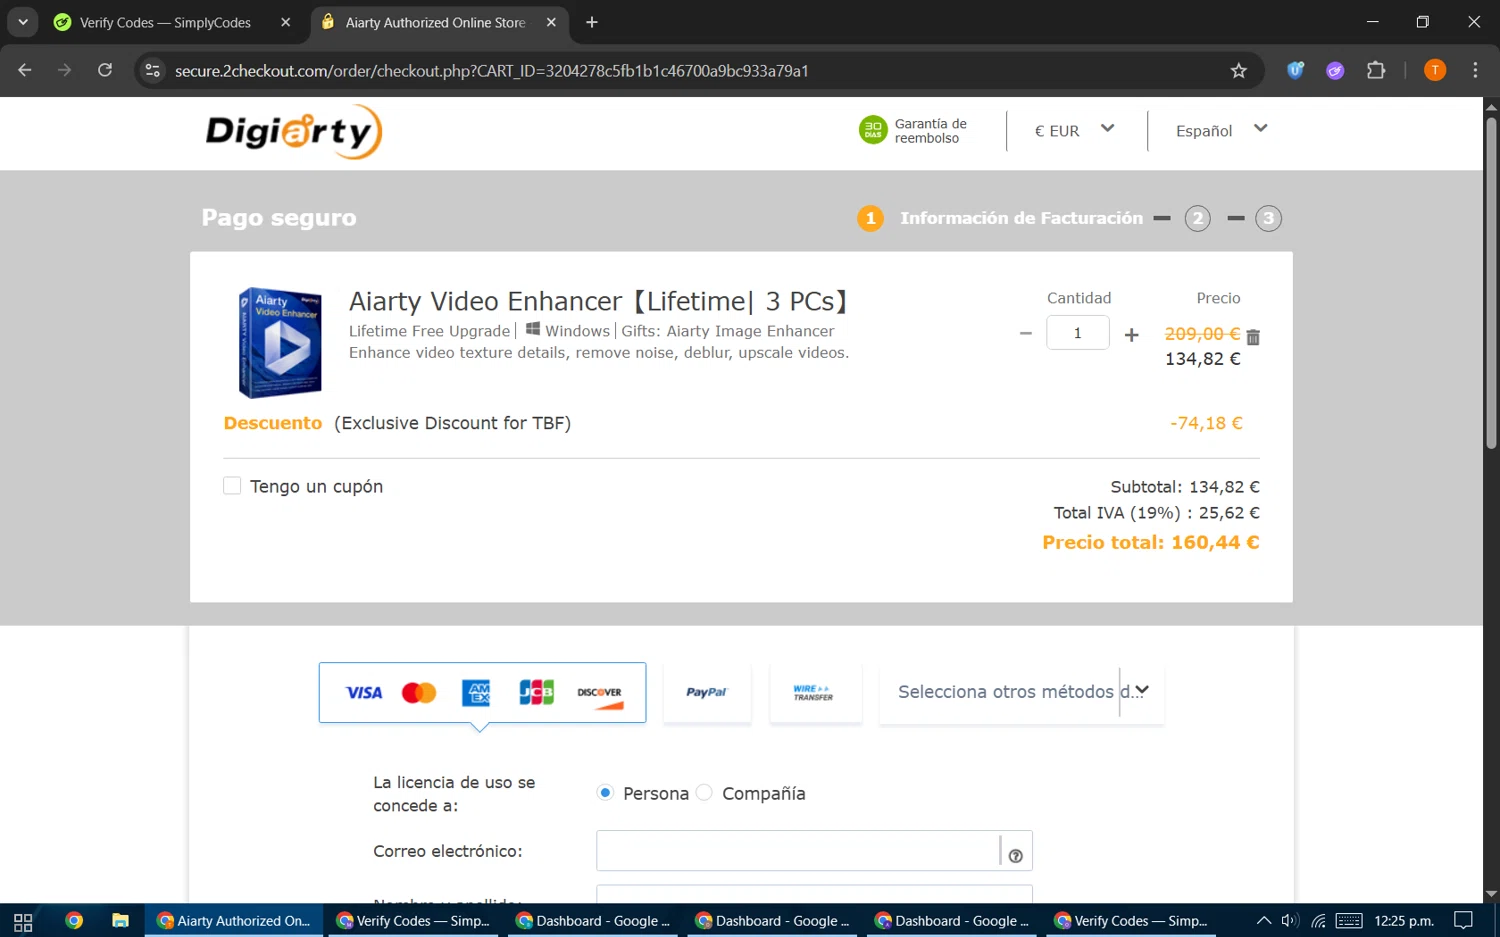Click checkout step 3 indicator

click(1268, 218)
